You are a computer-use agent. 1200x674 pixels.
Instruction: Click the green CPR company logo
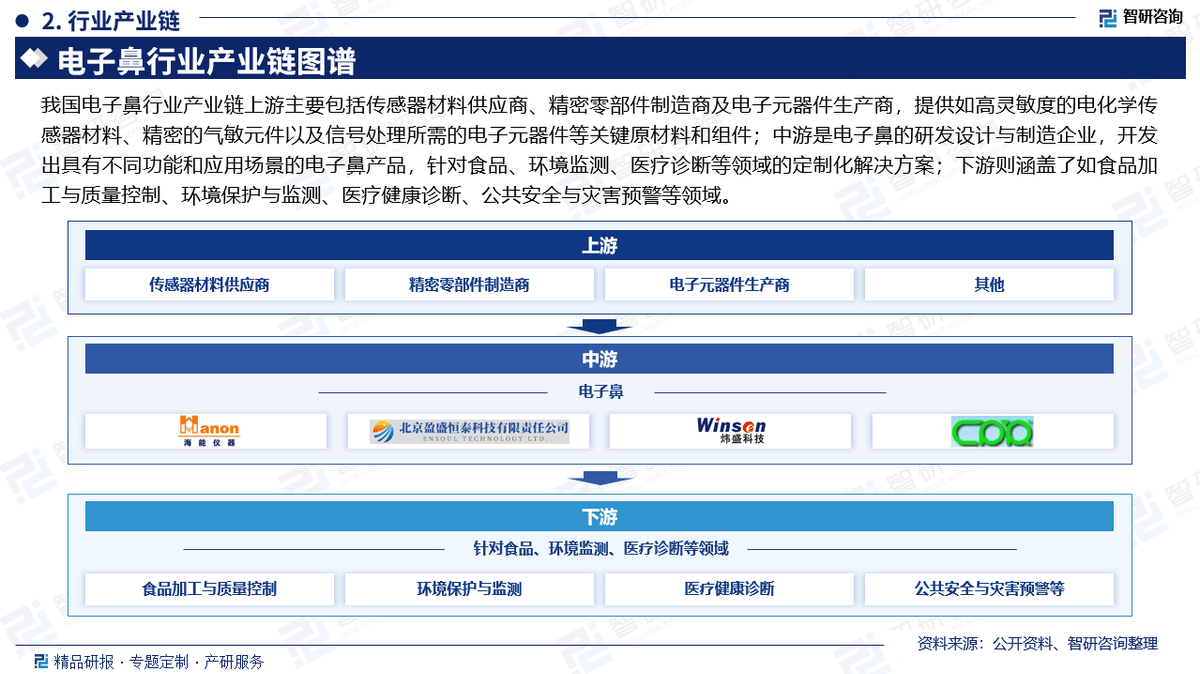992,431
